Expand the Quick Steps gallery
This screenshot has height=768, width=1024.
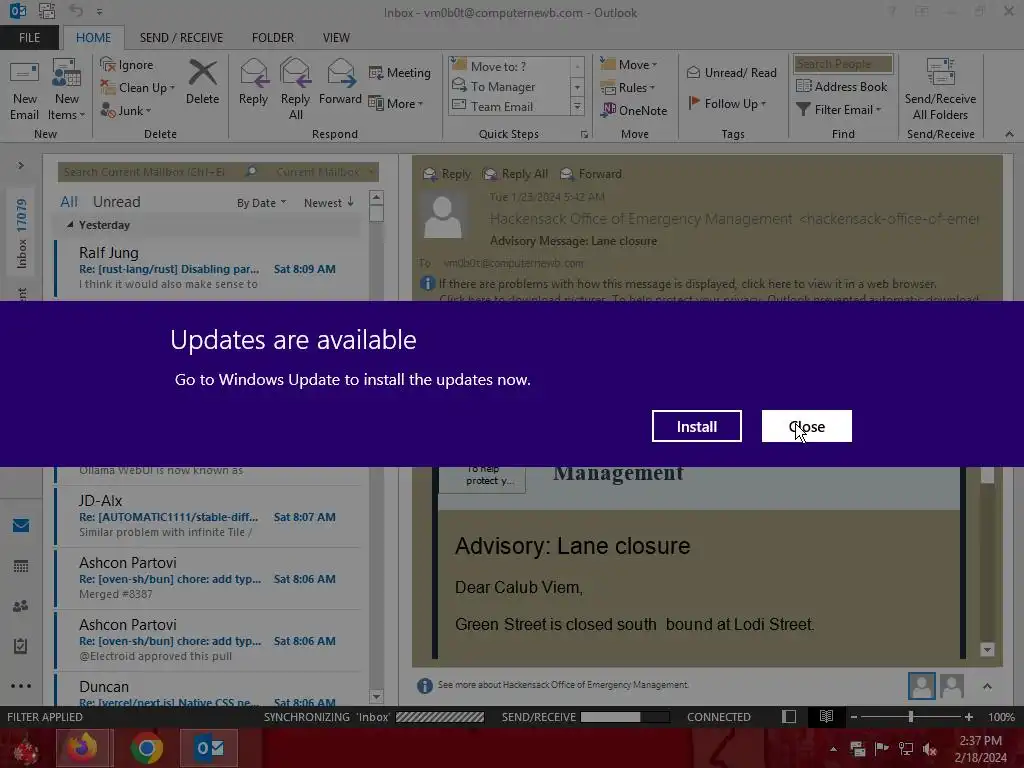(577, 106)
